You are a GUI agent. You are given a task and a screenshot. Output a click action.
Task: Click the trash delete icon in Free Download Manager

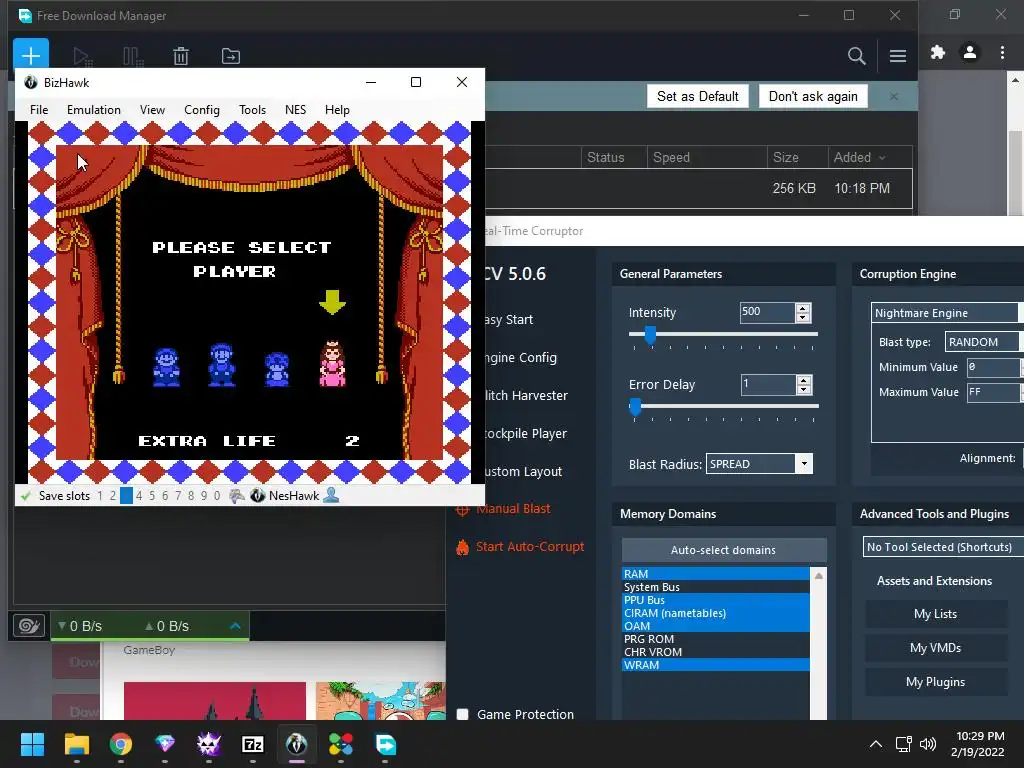pyautogui.click(x=181, y=56)
